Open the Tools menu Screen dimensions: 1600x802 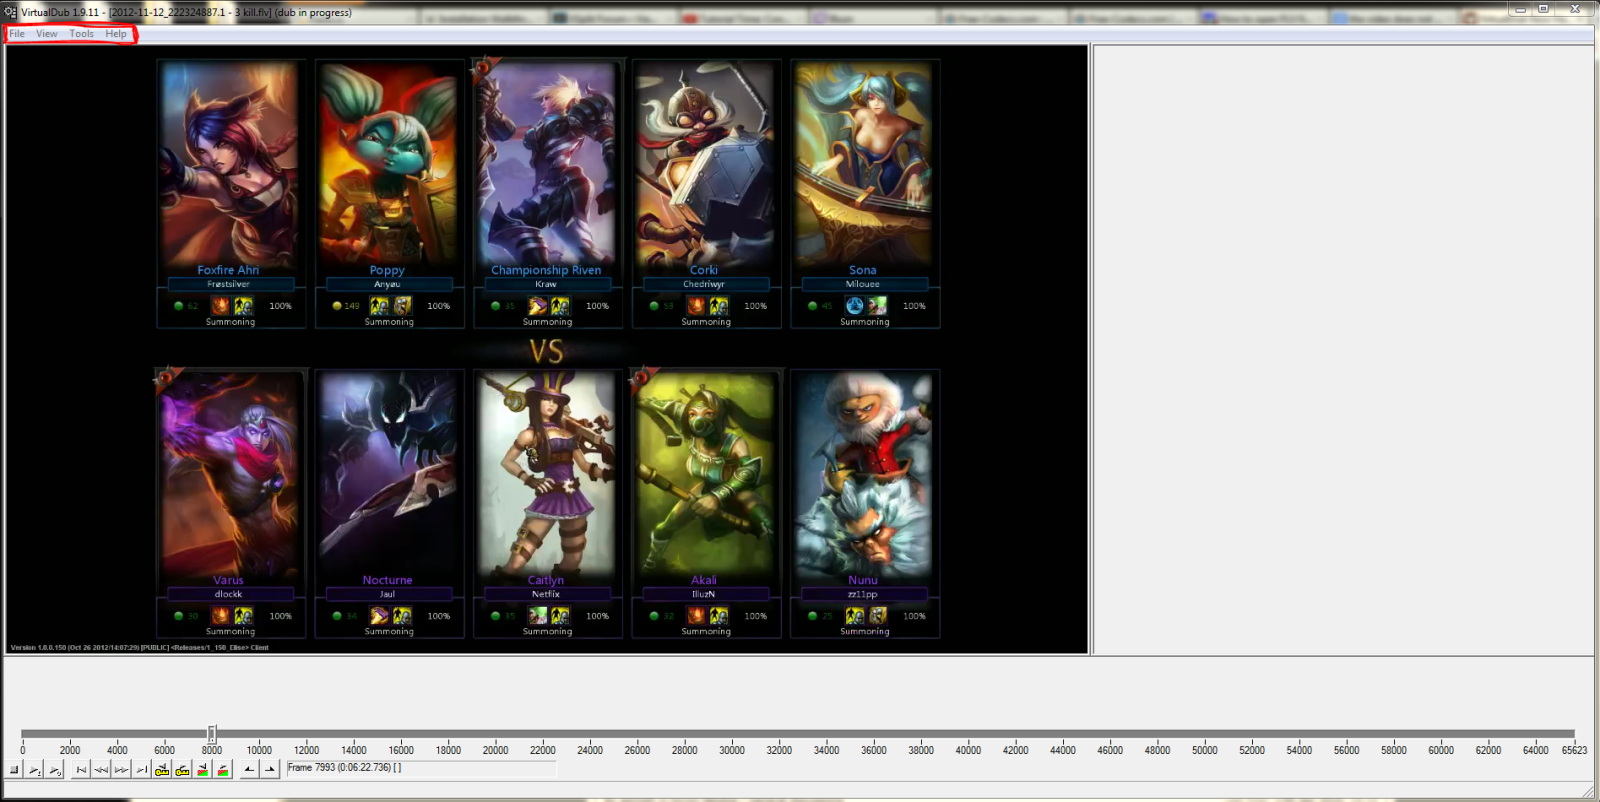tap(82, 34)
